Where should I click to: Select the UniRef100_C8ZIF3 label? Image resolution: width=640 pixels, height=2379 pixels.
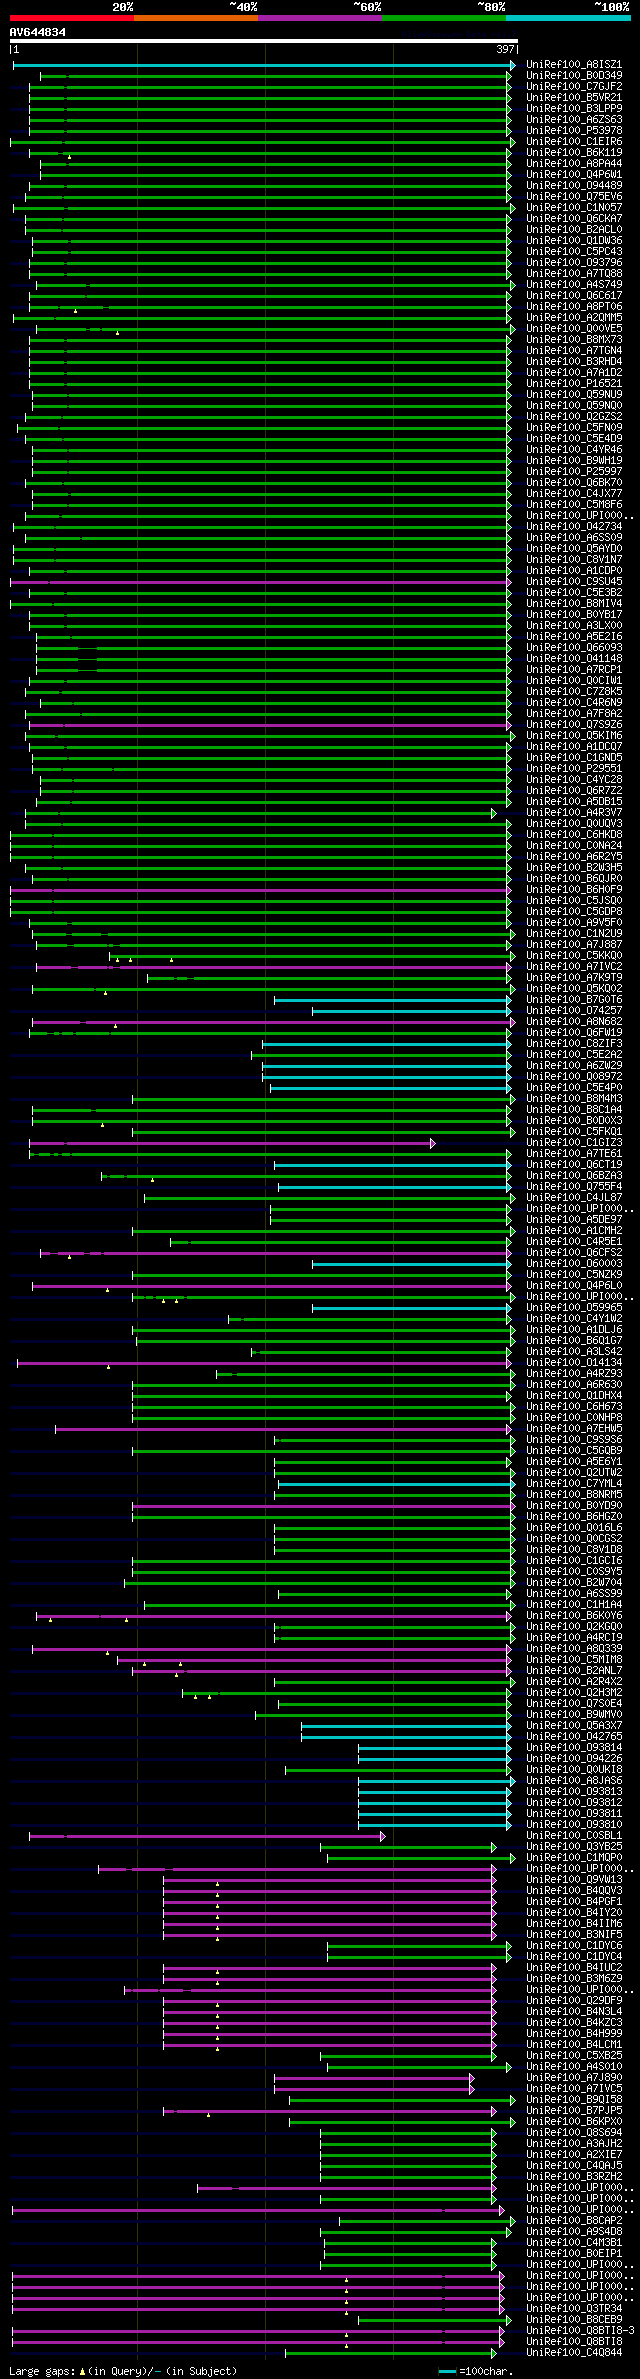(574, 1044)
